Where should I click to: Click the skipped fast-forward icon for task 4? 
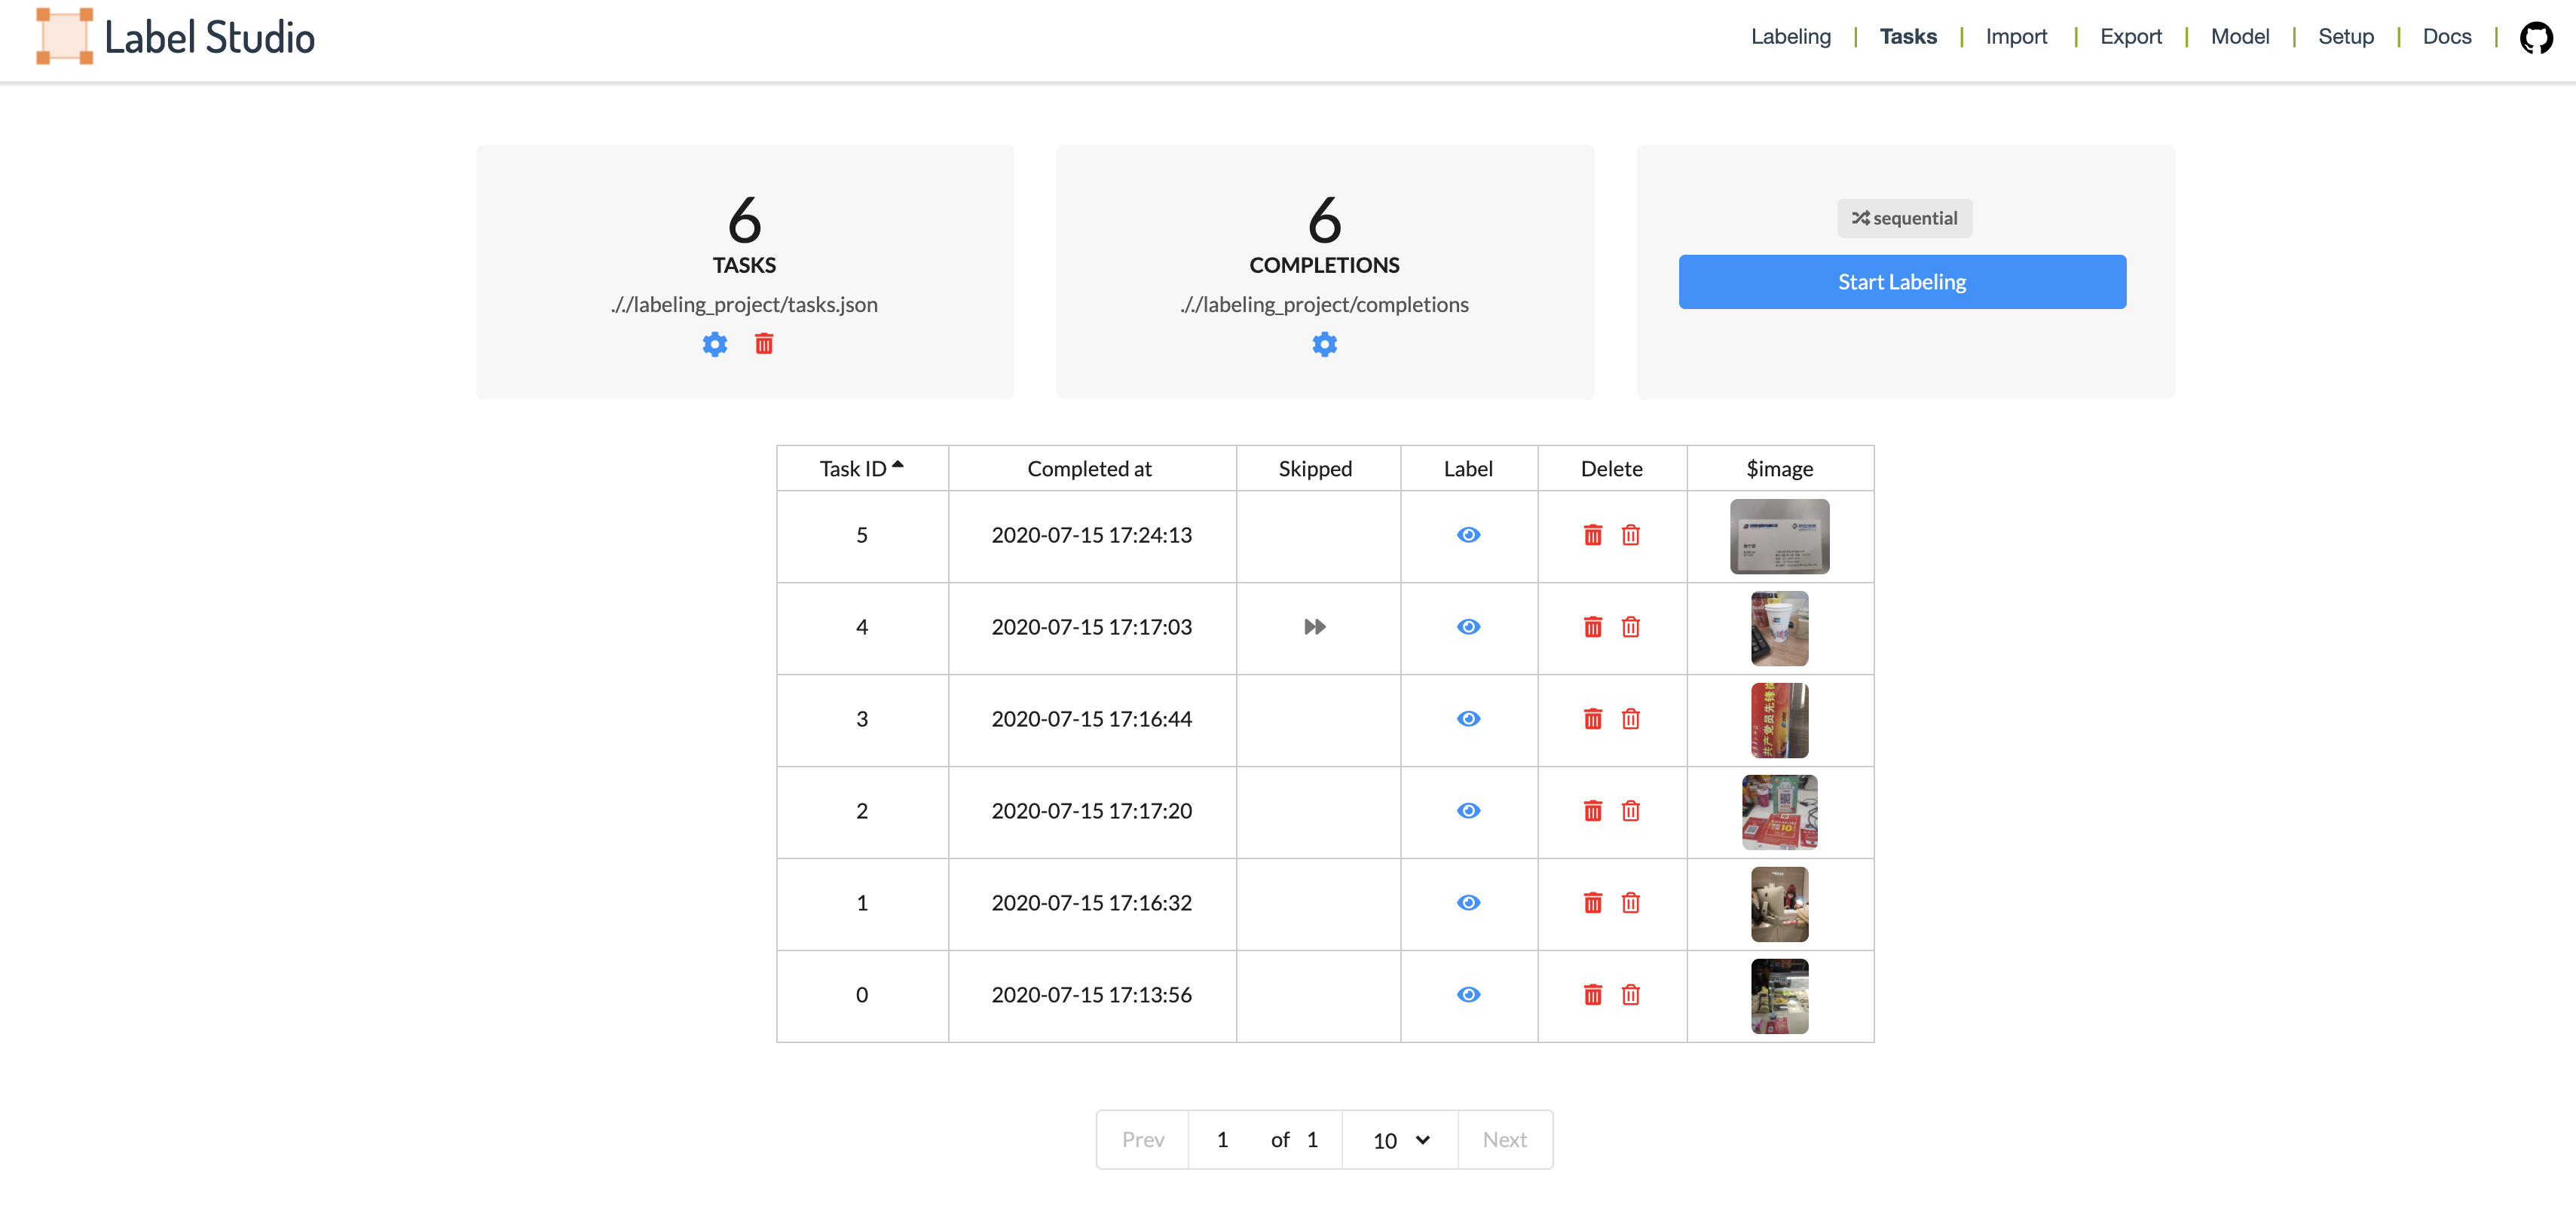coord(1314,627)
